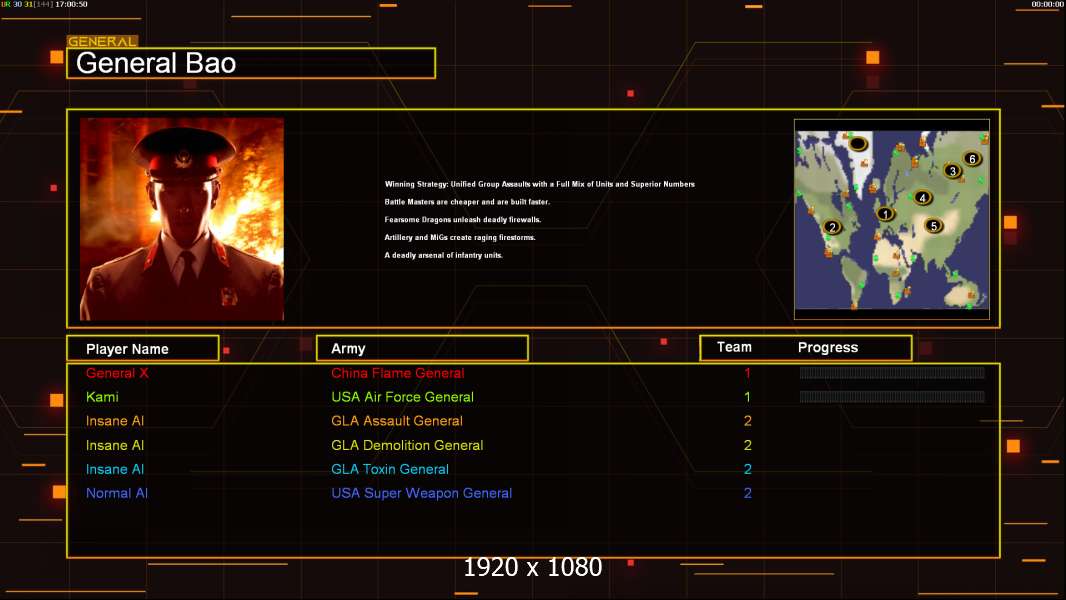
Task: Click 'Battle Masters are cheaper' line
Action: pos(467,202)
